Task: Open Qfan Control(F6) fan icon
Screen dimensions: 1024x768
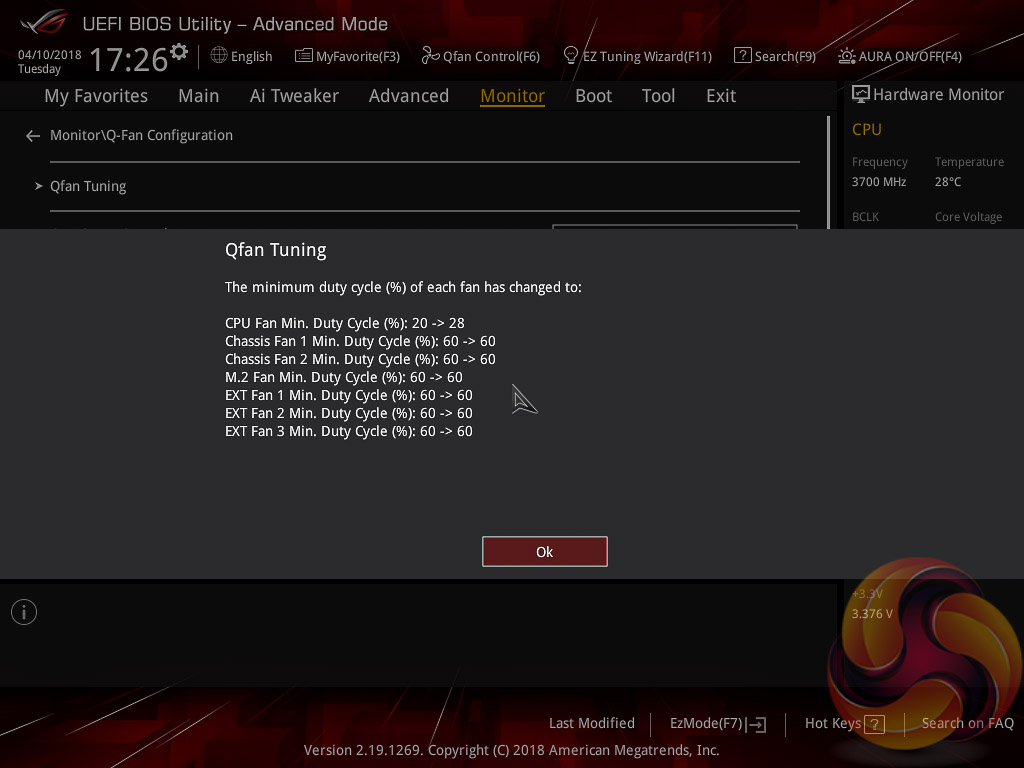Action: pyautogui.click(x=430, y=56)
